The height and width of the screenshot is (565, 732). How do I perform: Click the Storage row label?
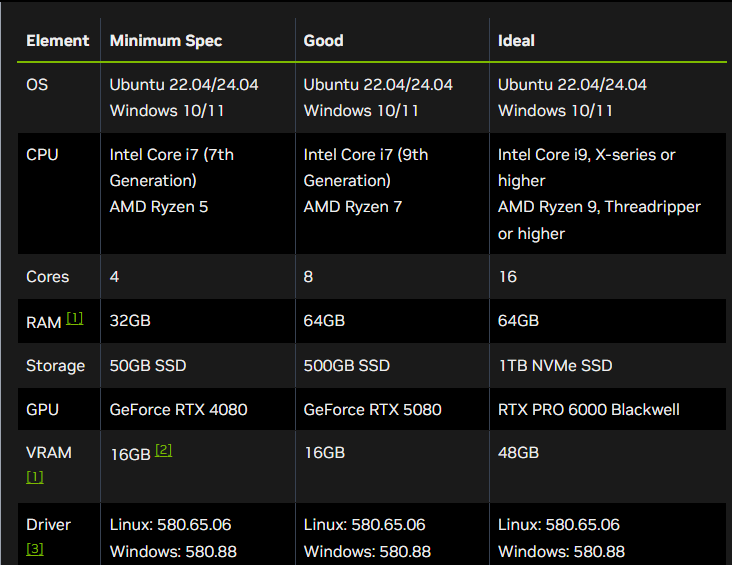[x=55, y=365]
